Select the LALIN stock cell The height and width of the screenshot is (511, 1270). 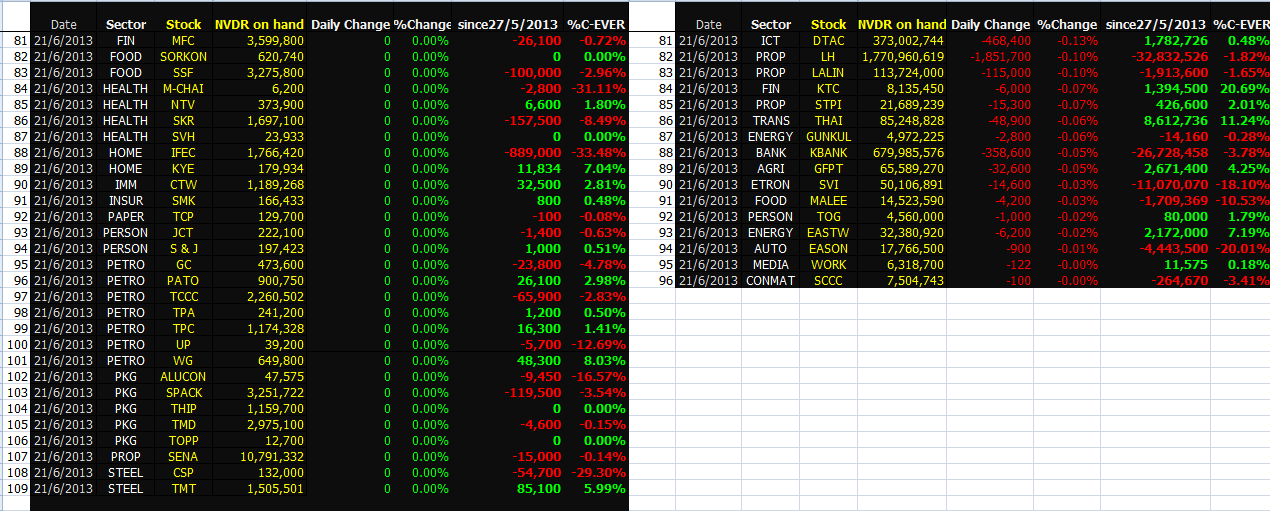coord(828,73)
